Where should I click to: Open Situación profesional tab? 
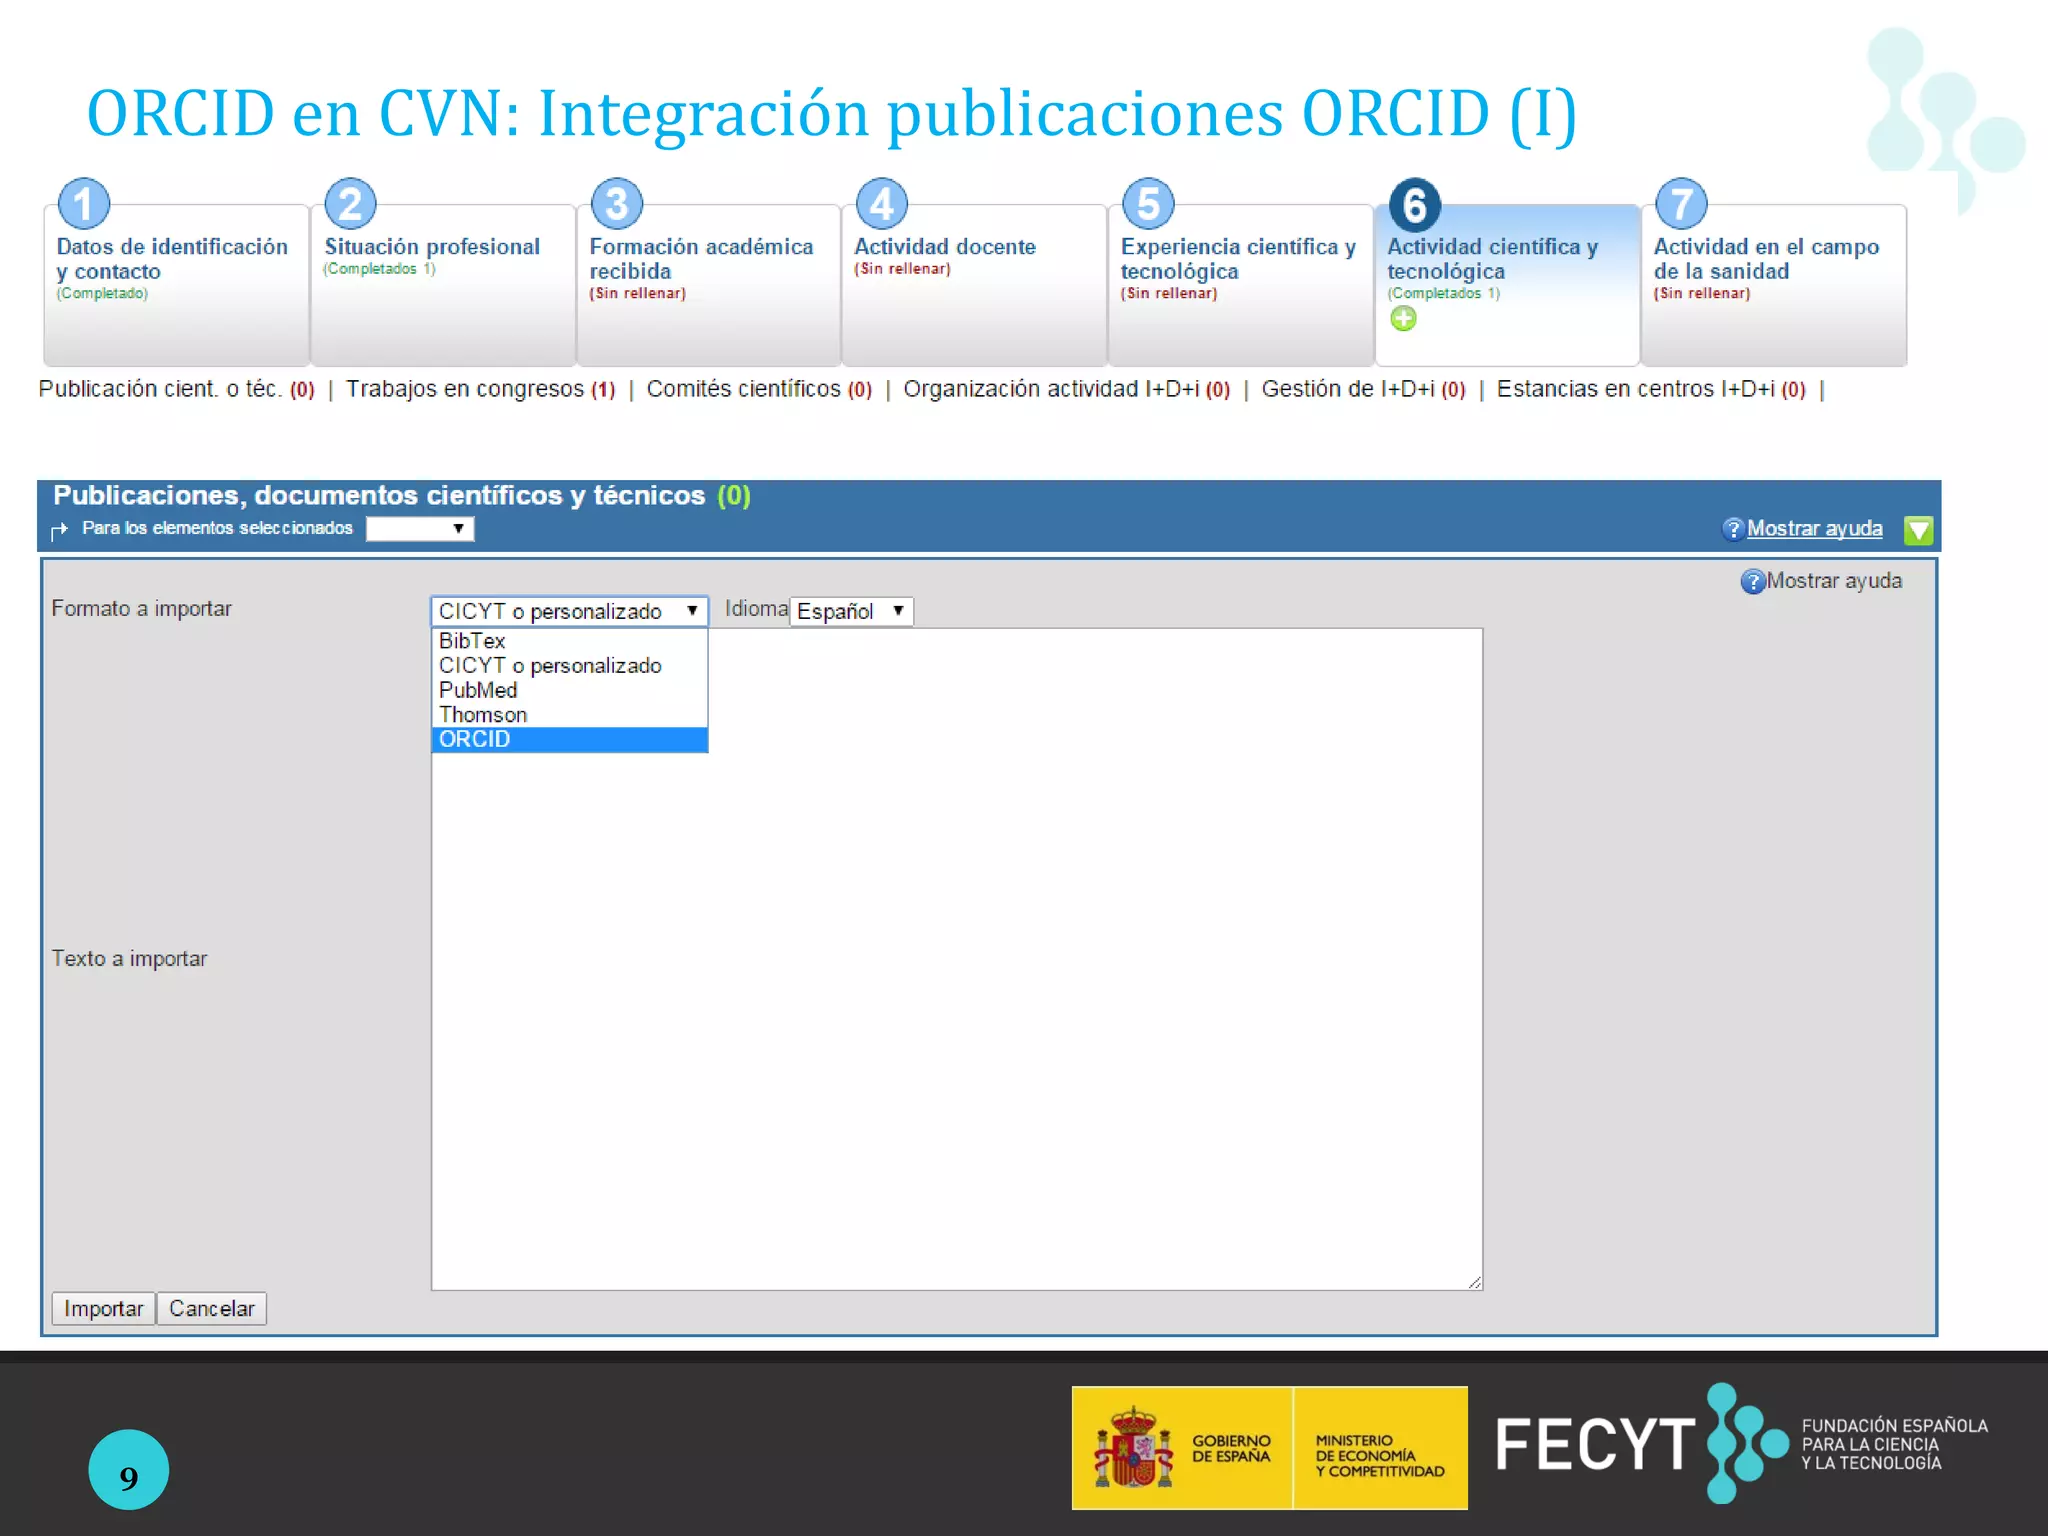pos(443,285)
